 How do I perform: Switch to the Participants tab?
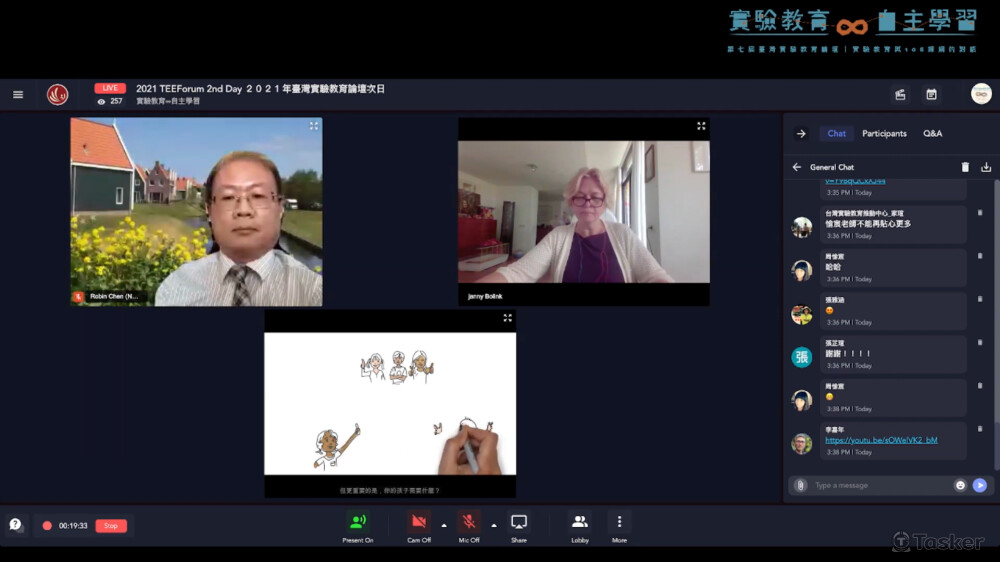point(884,133)
